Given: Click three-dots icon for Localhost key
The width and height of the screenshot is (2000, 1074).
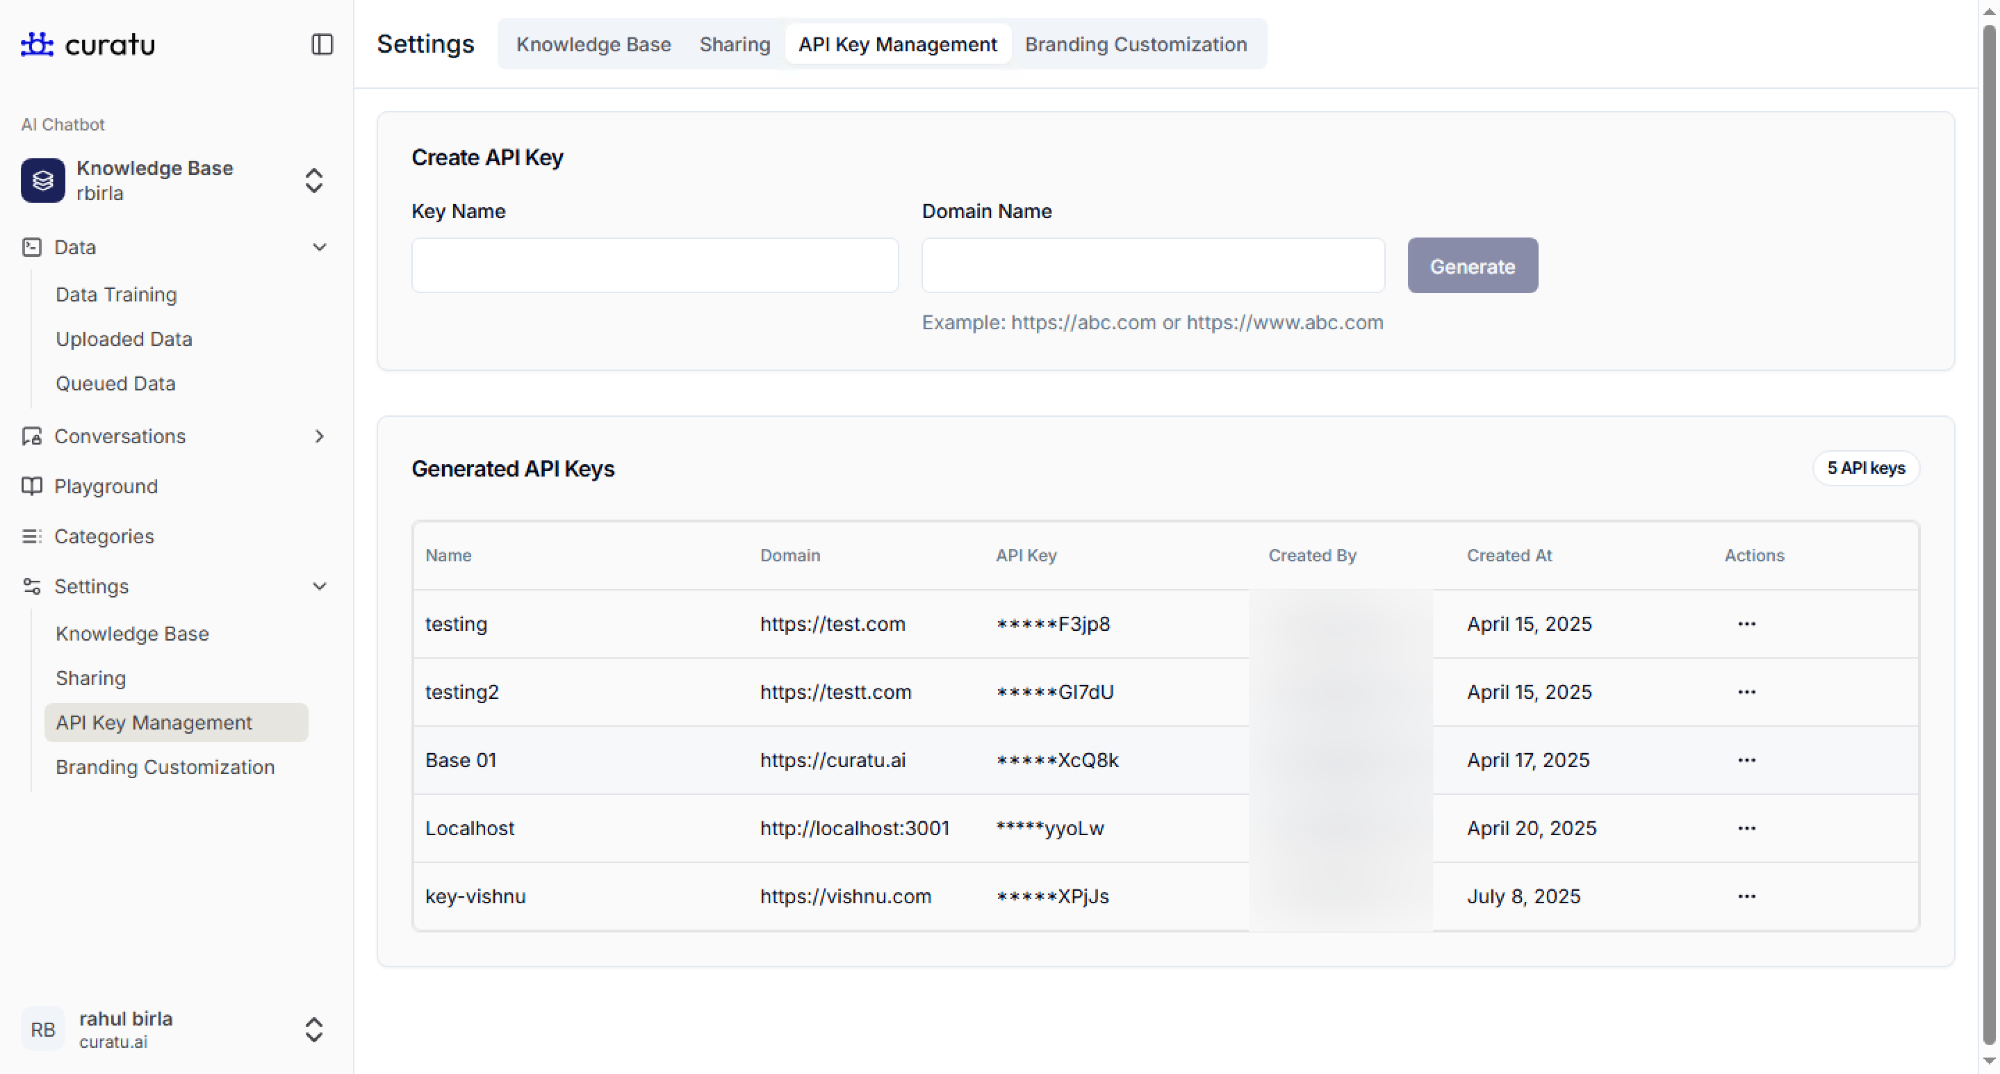Looking at the screenshot, I should [x=1746, y=828].
